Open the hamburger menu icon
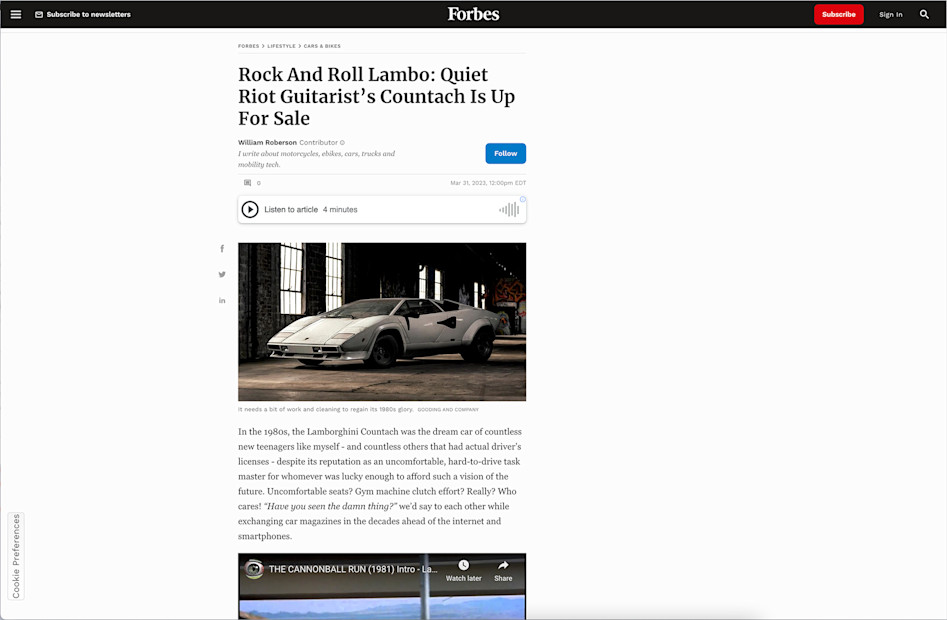 (16, 14)
